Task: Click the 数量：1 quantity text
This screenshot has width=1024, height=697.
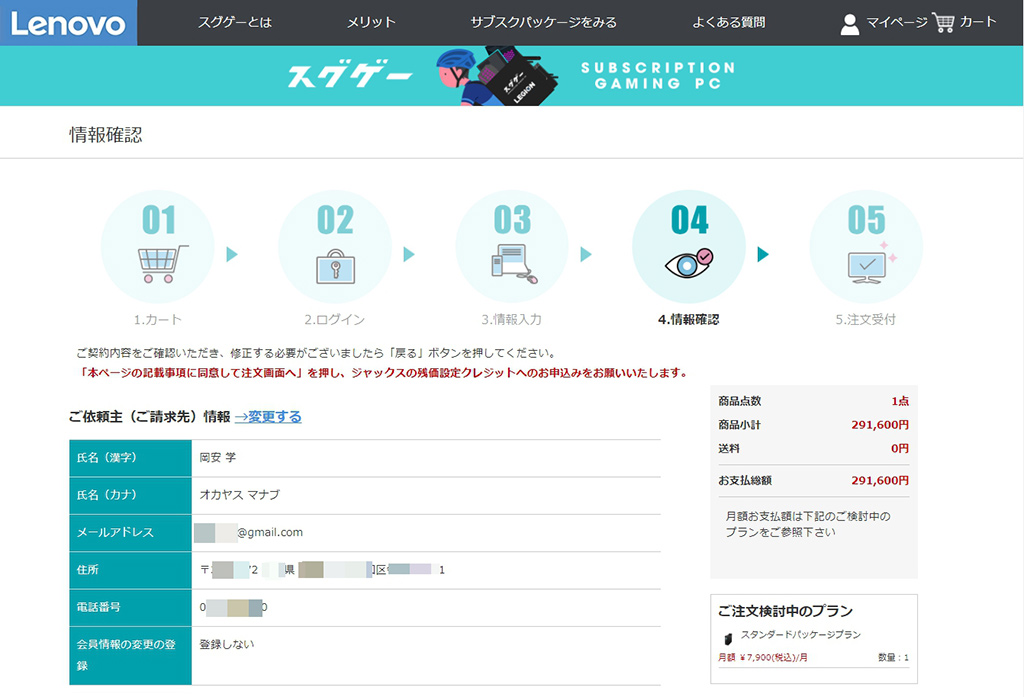Action: pos(893,657)
